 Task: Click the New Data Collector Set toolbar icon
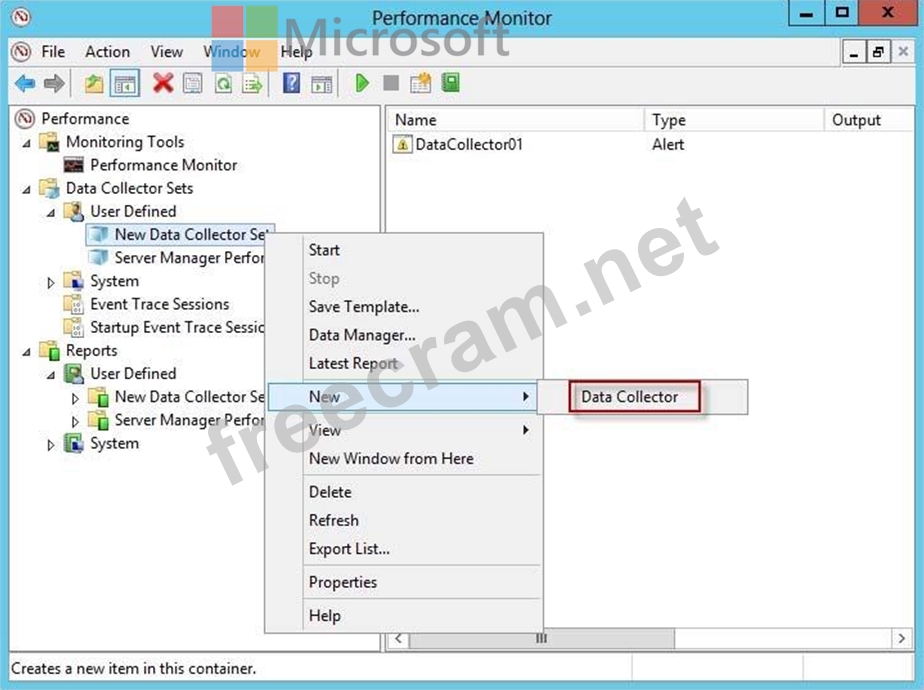click(421, 83)
